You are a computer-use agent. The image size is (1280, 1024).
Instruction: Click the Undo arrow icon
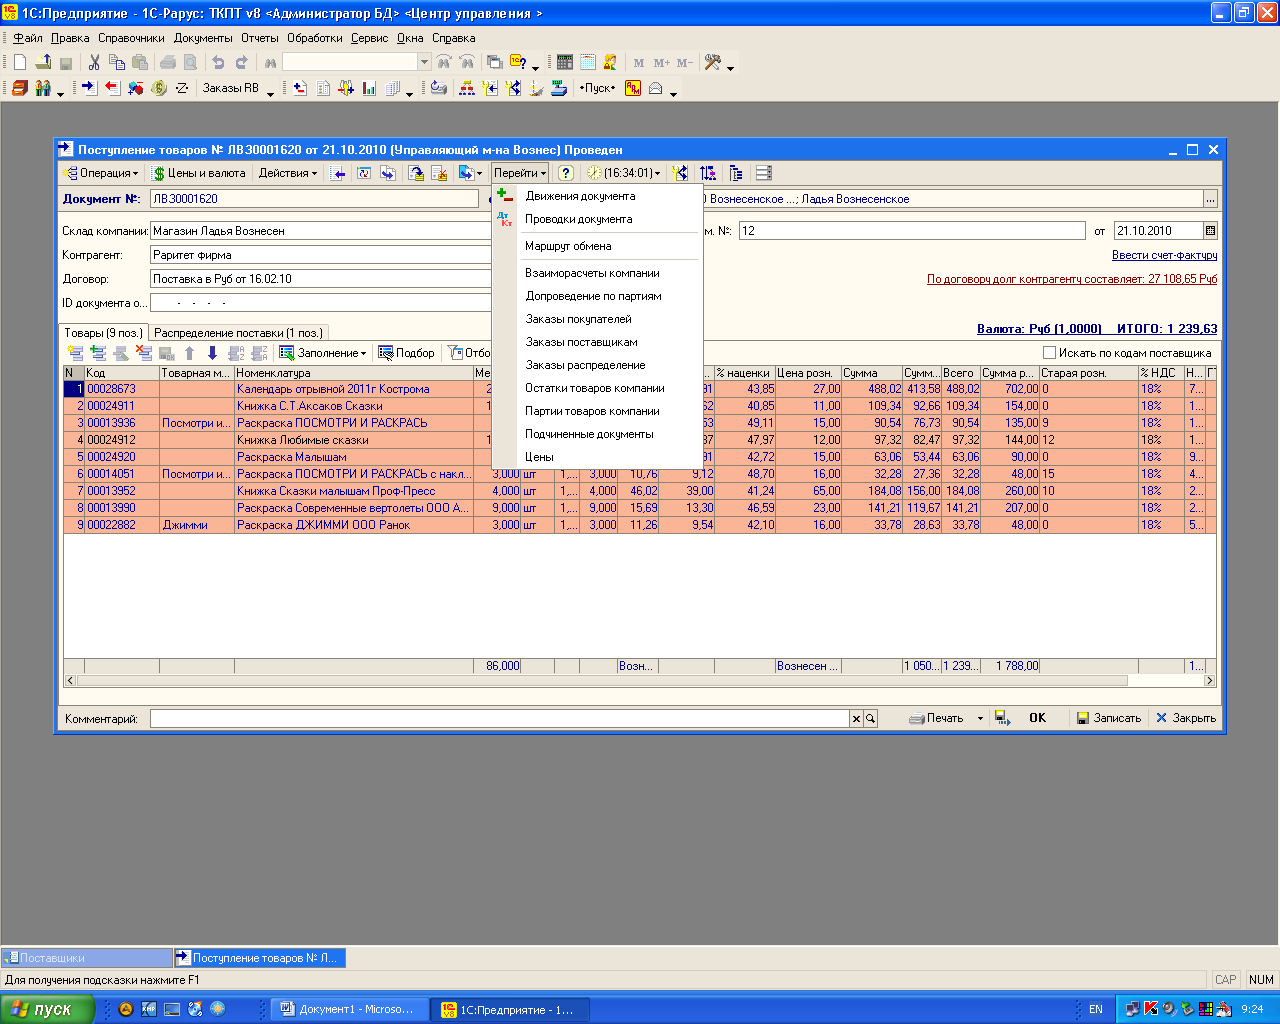pyautogui.click(x=218, y=62)
